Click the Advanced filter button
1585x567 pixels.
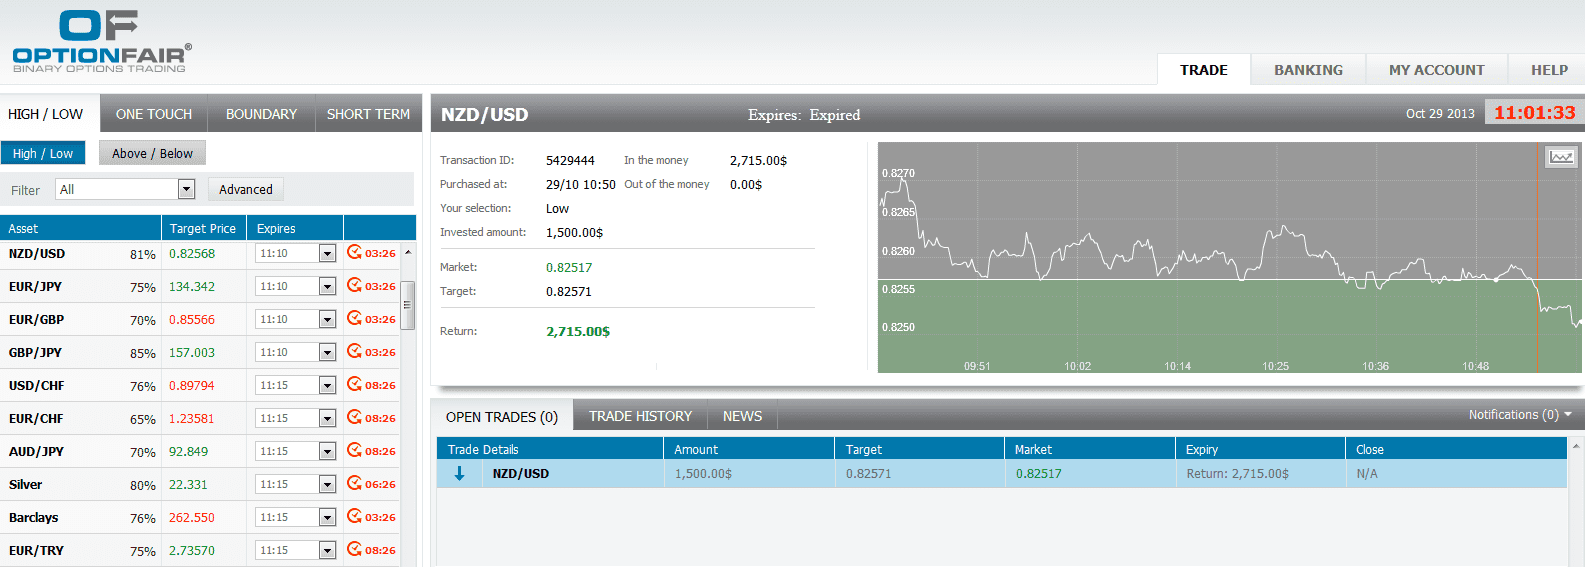coord(245,189)
